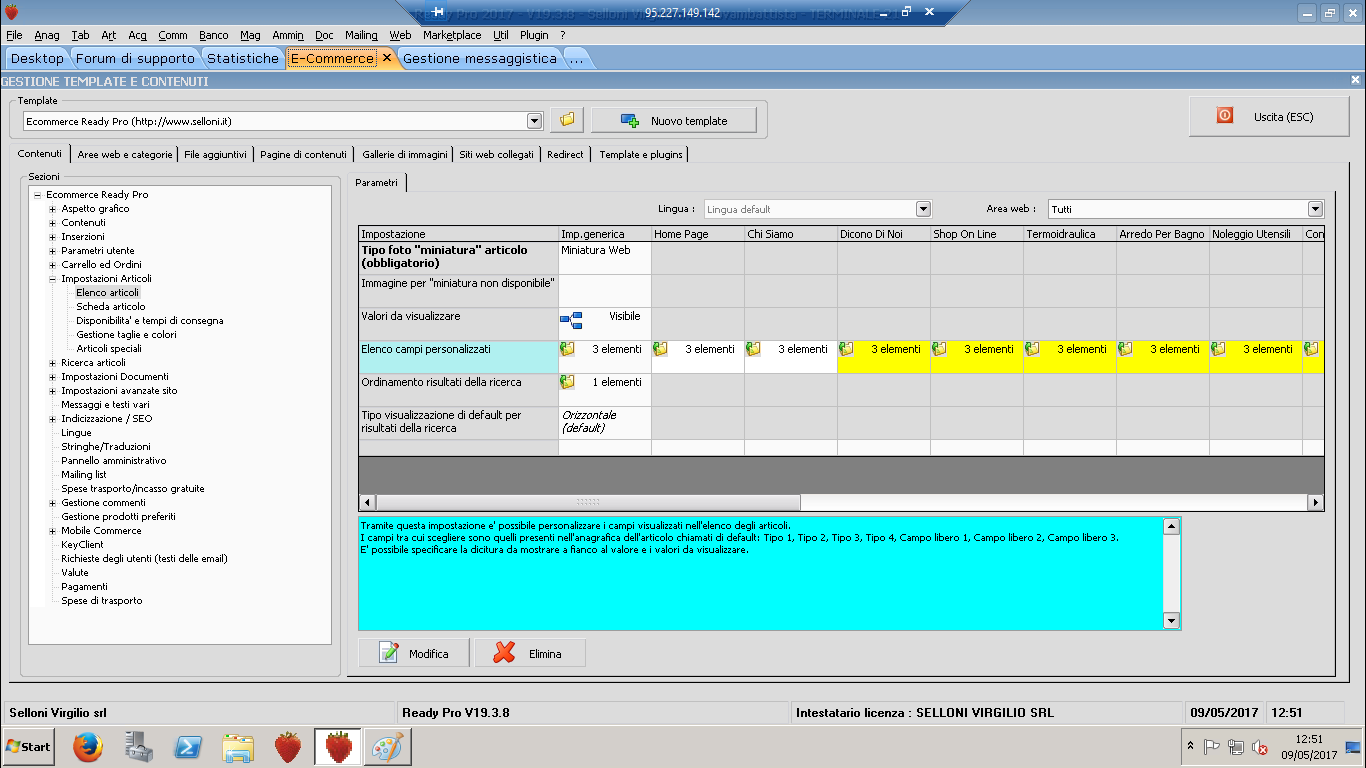Open the Marketplace menu

(x=452, y=35)
